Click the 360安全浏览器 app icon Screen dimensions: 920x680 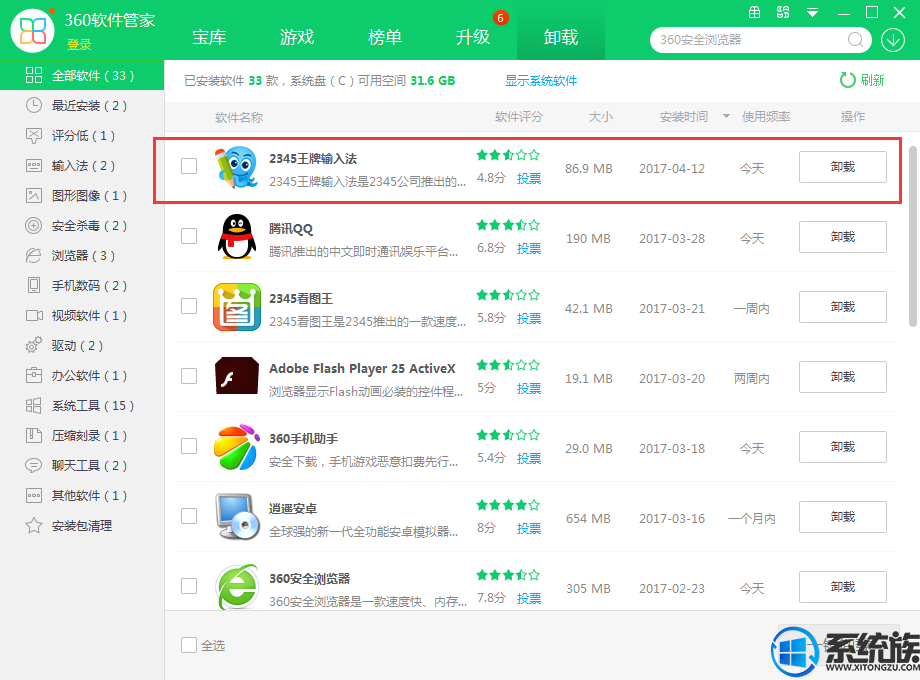tap(236, 587)
